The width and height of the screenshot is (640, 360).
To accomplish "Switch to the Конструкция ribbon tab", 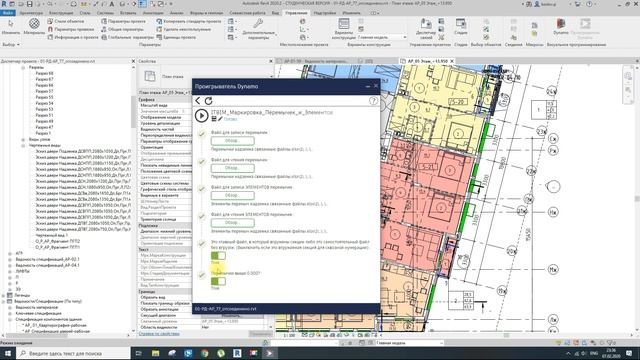I will click(61, 13).
